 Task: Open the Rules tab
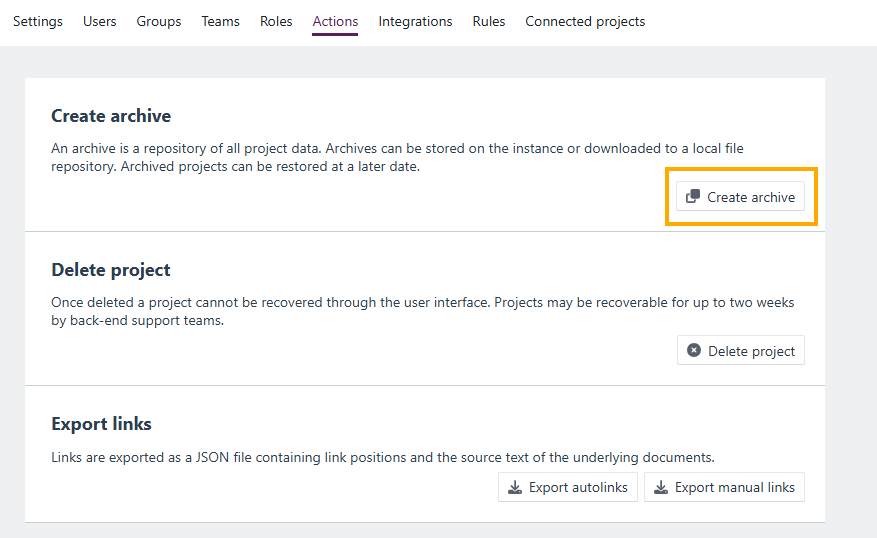point(488,21)
